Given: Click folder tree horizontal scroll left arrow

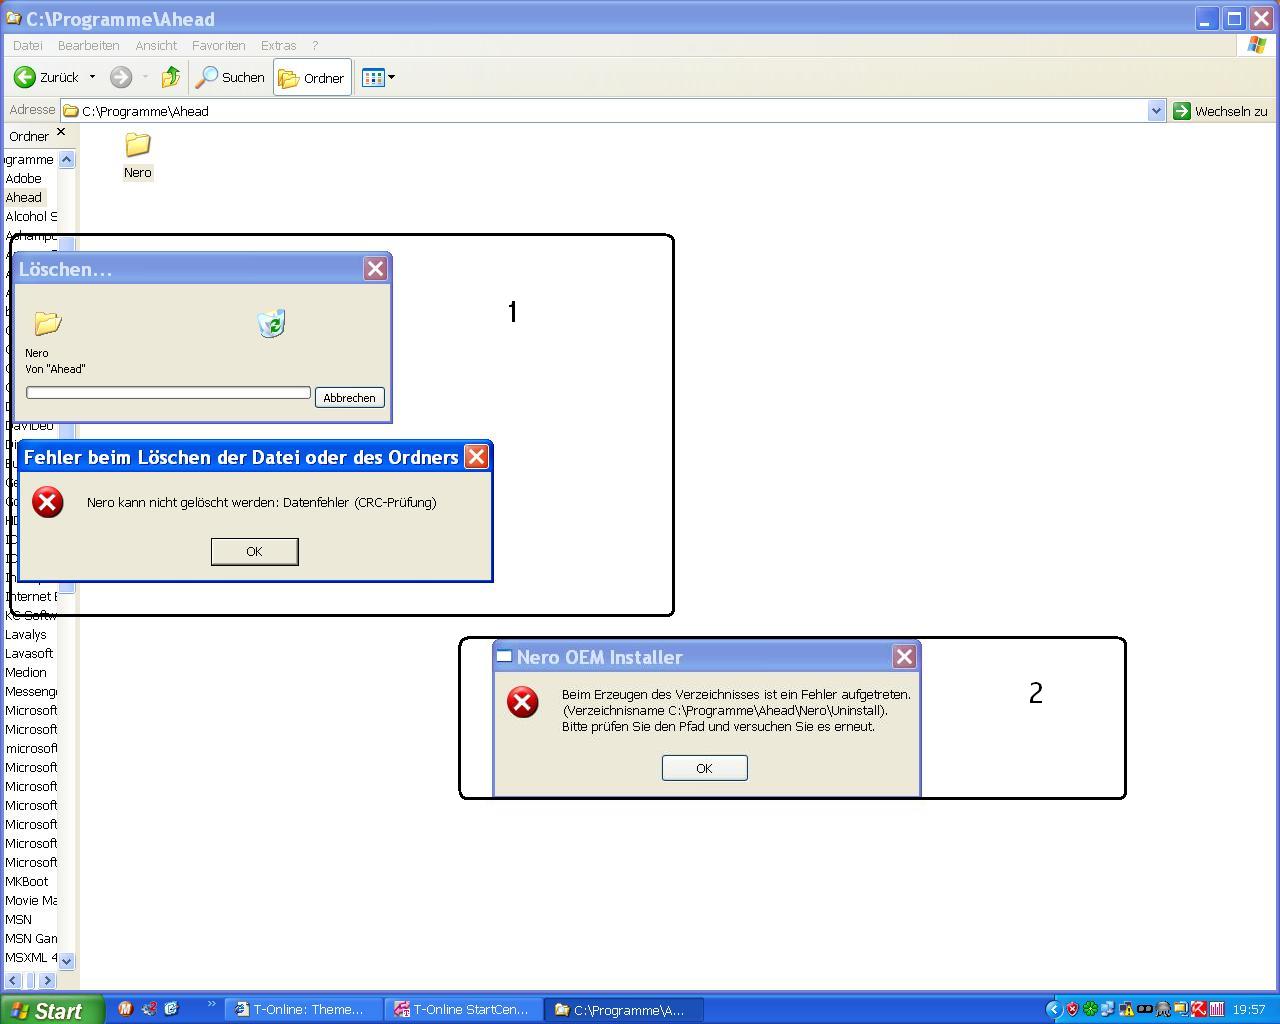Looking at the screenshot, I should pyautogui.click(x=13, y=981).
